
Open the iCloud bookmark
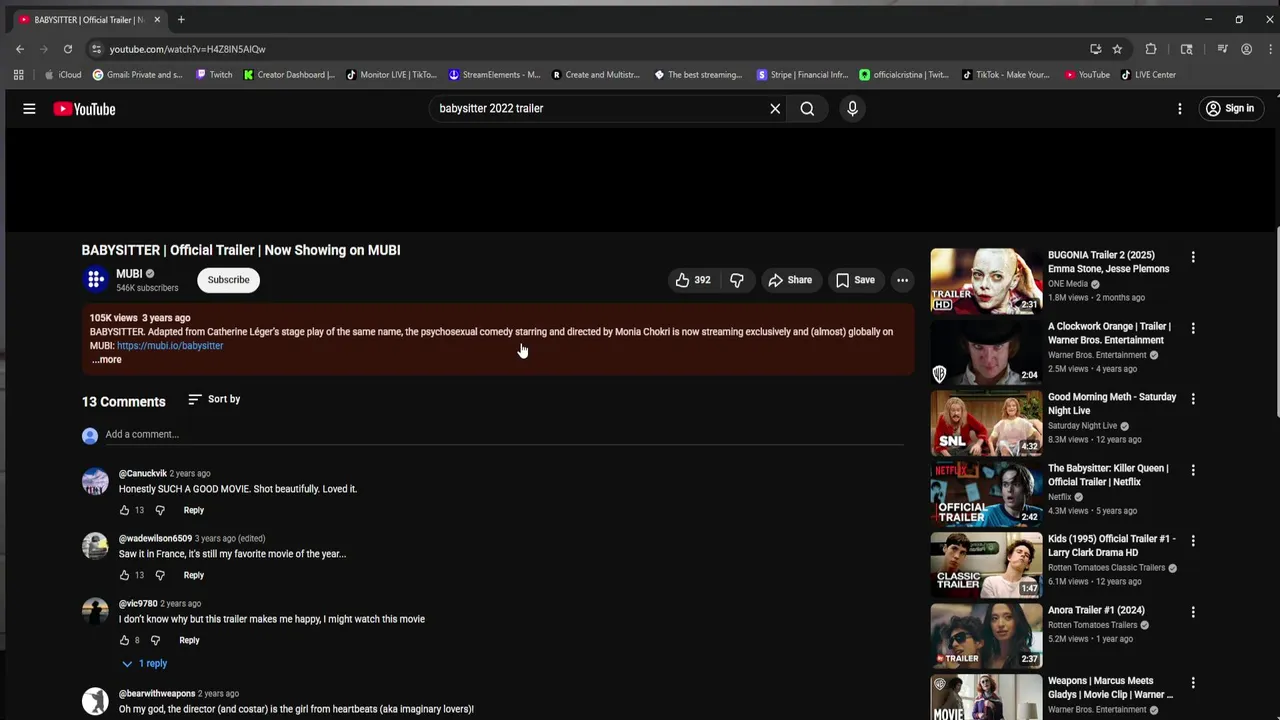[x=63, y=75]
